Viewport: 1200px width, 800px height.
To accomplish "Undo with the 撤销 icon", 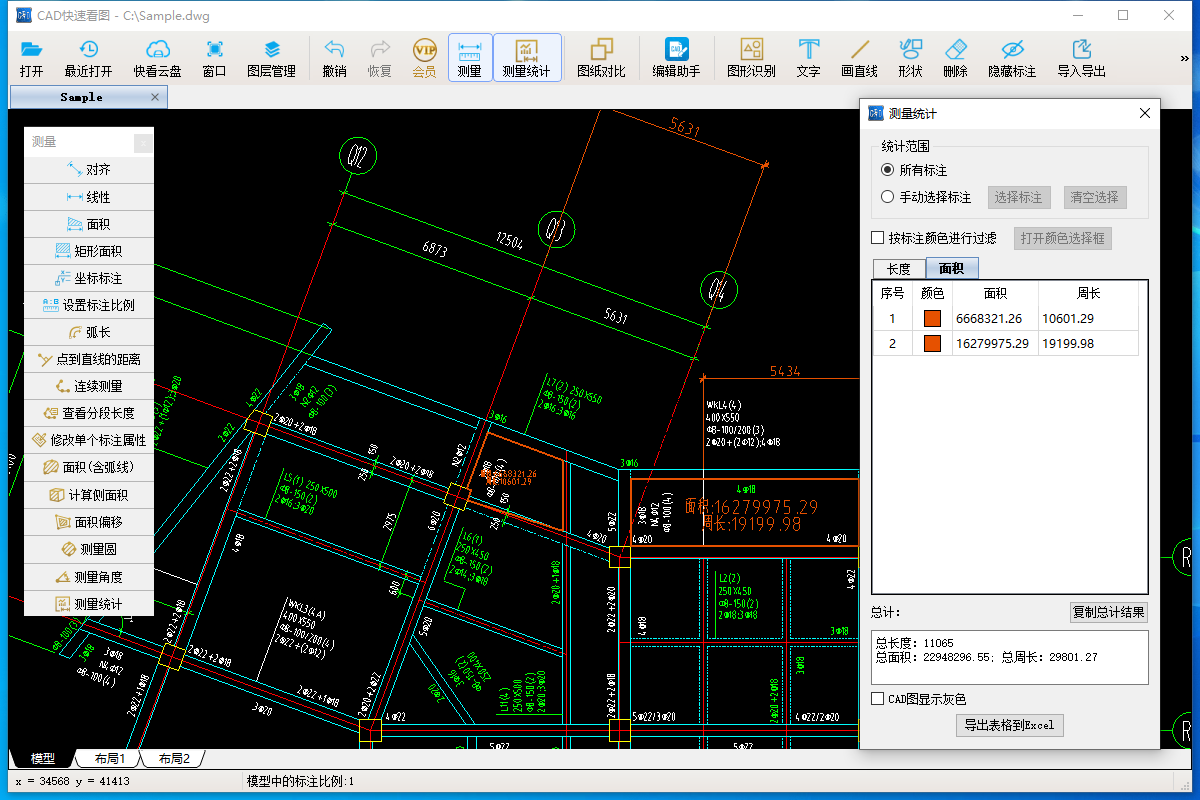I will [x=335, y=58].
